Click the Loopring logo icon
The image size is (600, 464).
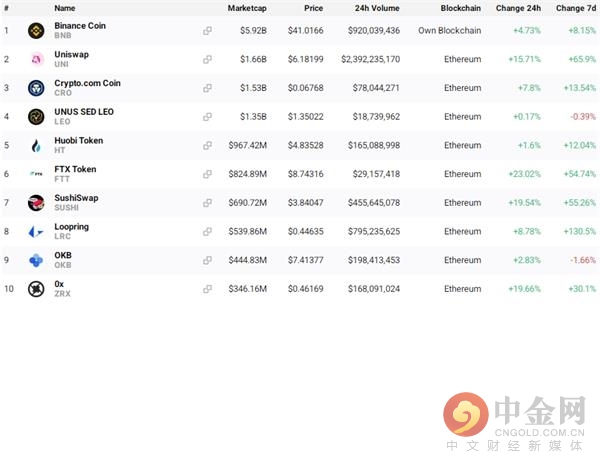(36, 231)
